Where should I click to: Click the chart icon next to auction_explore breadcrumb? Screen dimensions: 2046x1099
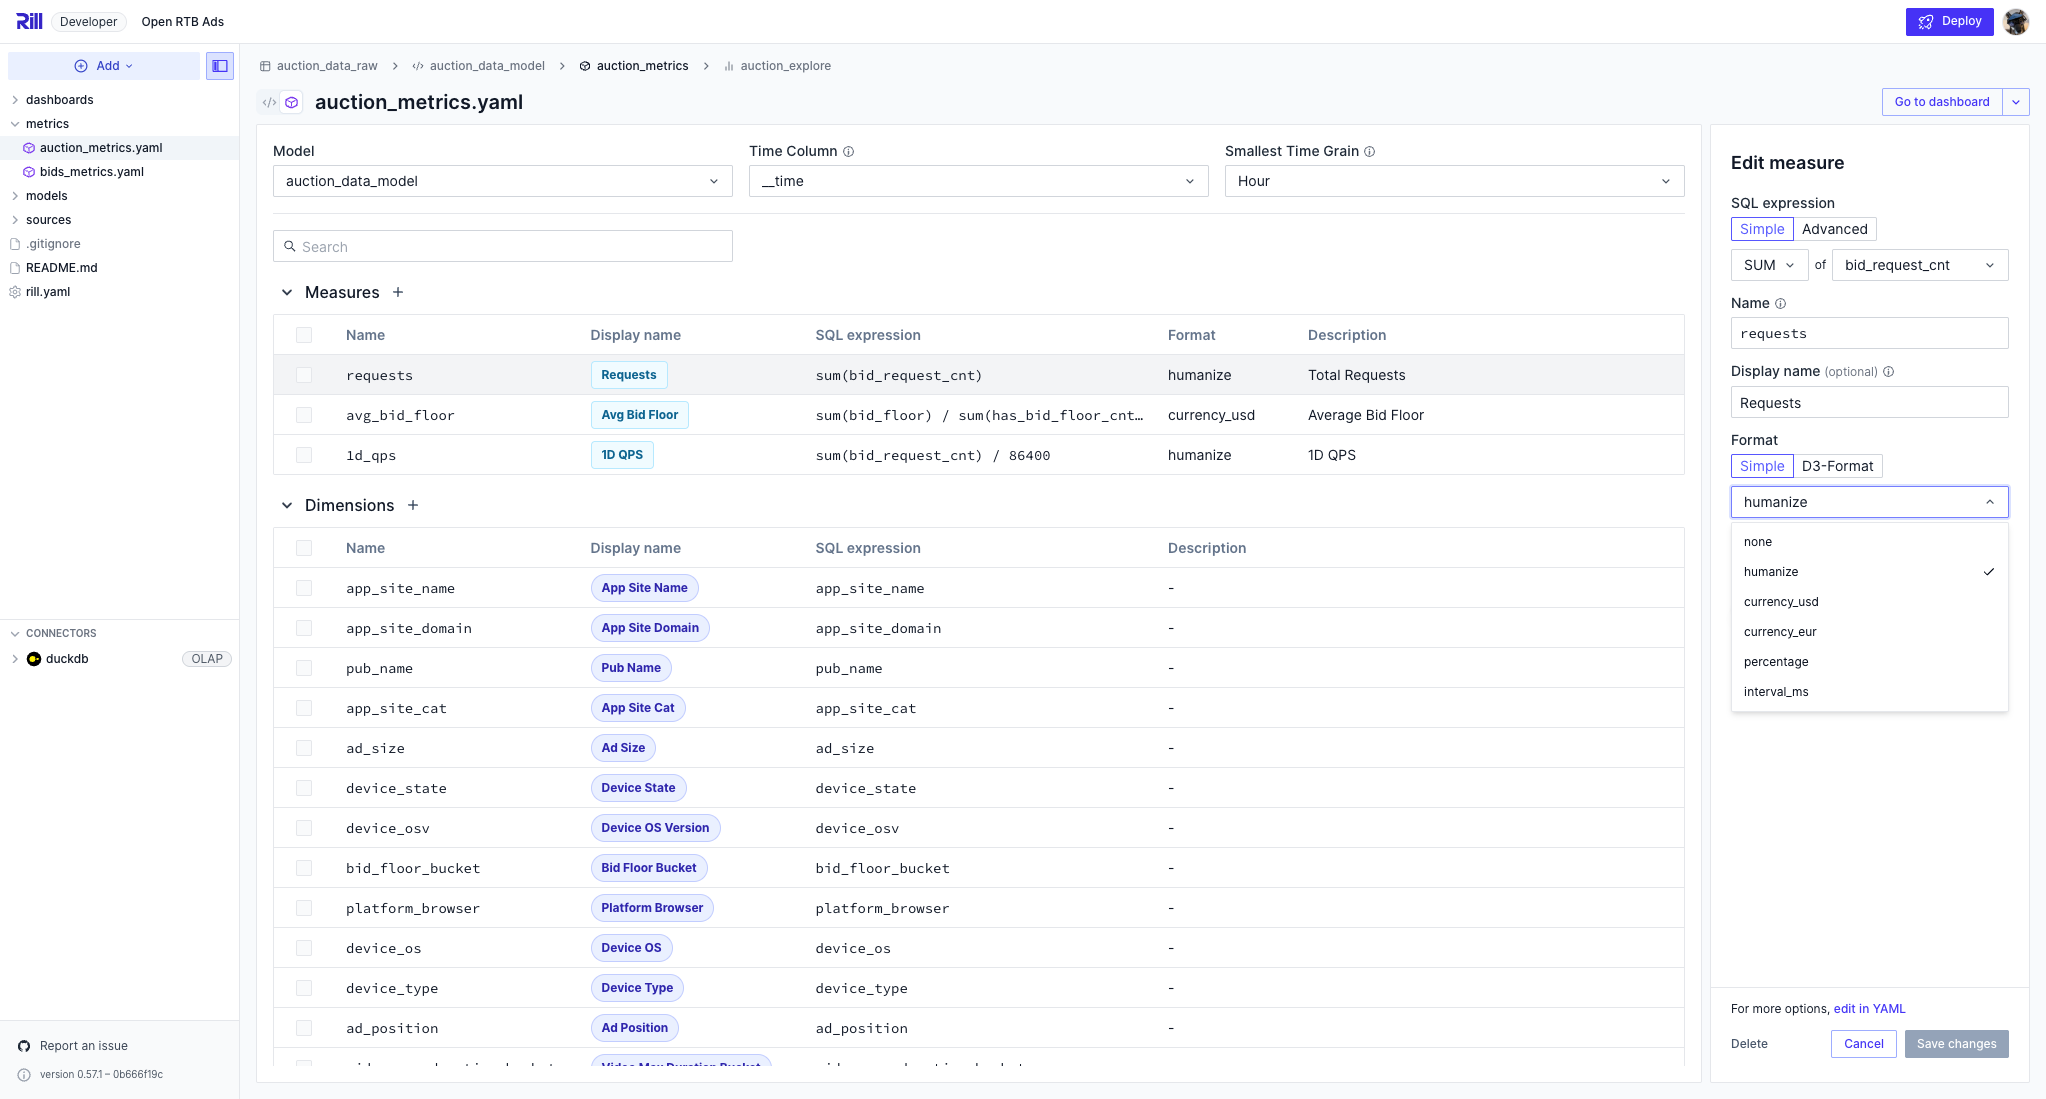coord(727,65)
